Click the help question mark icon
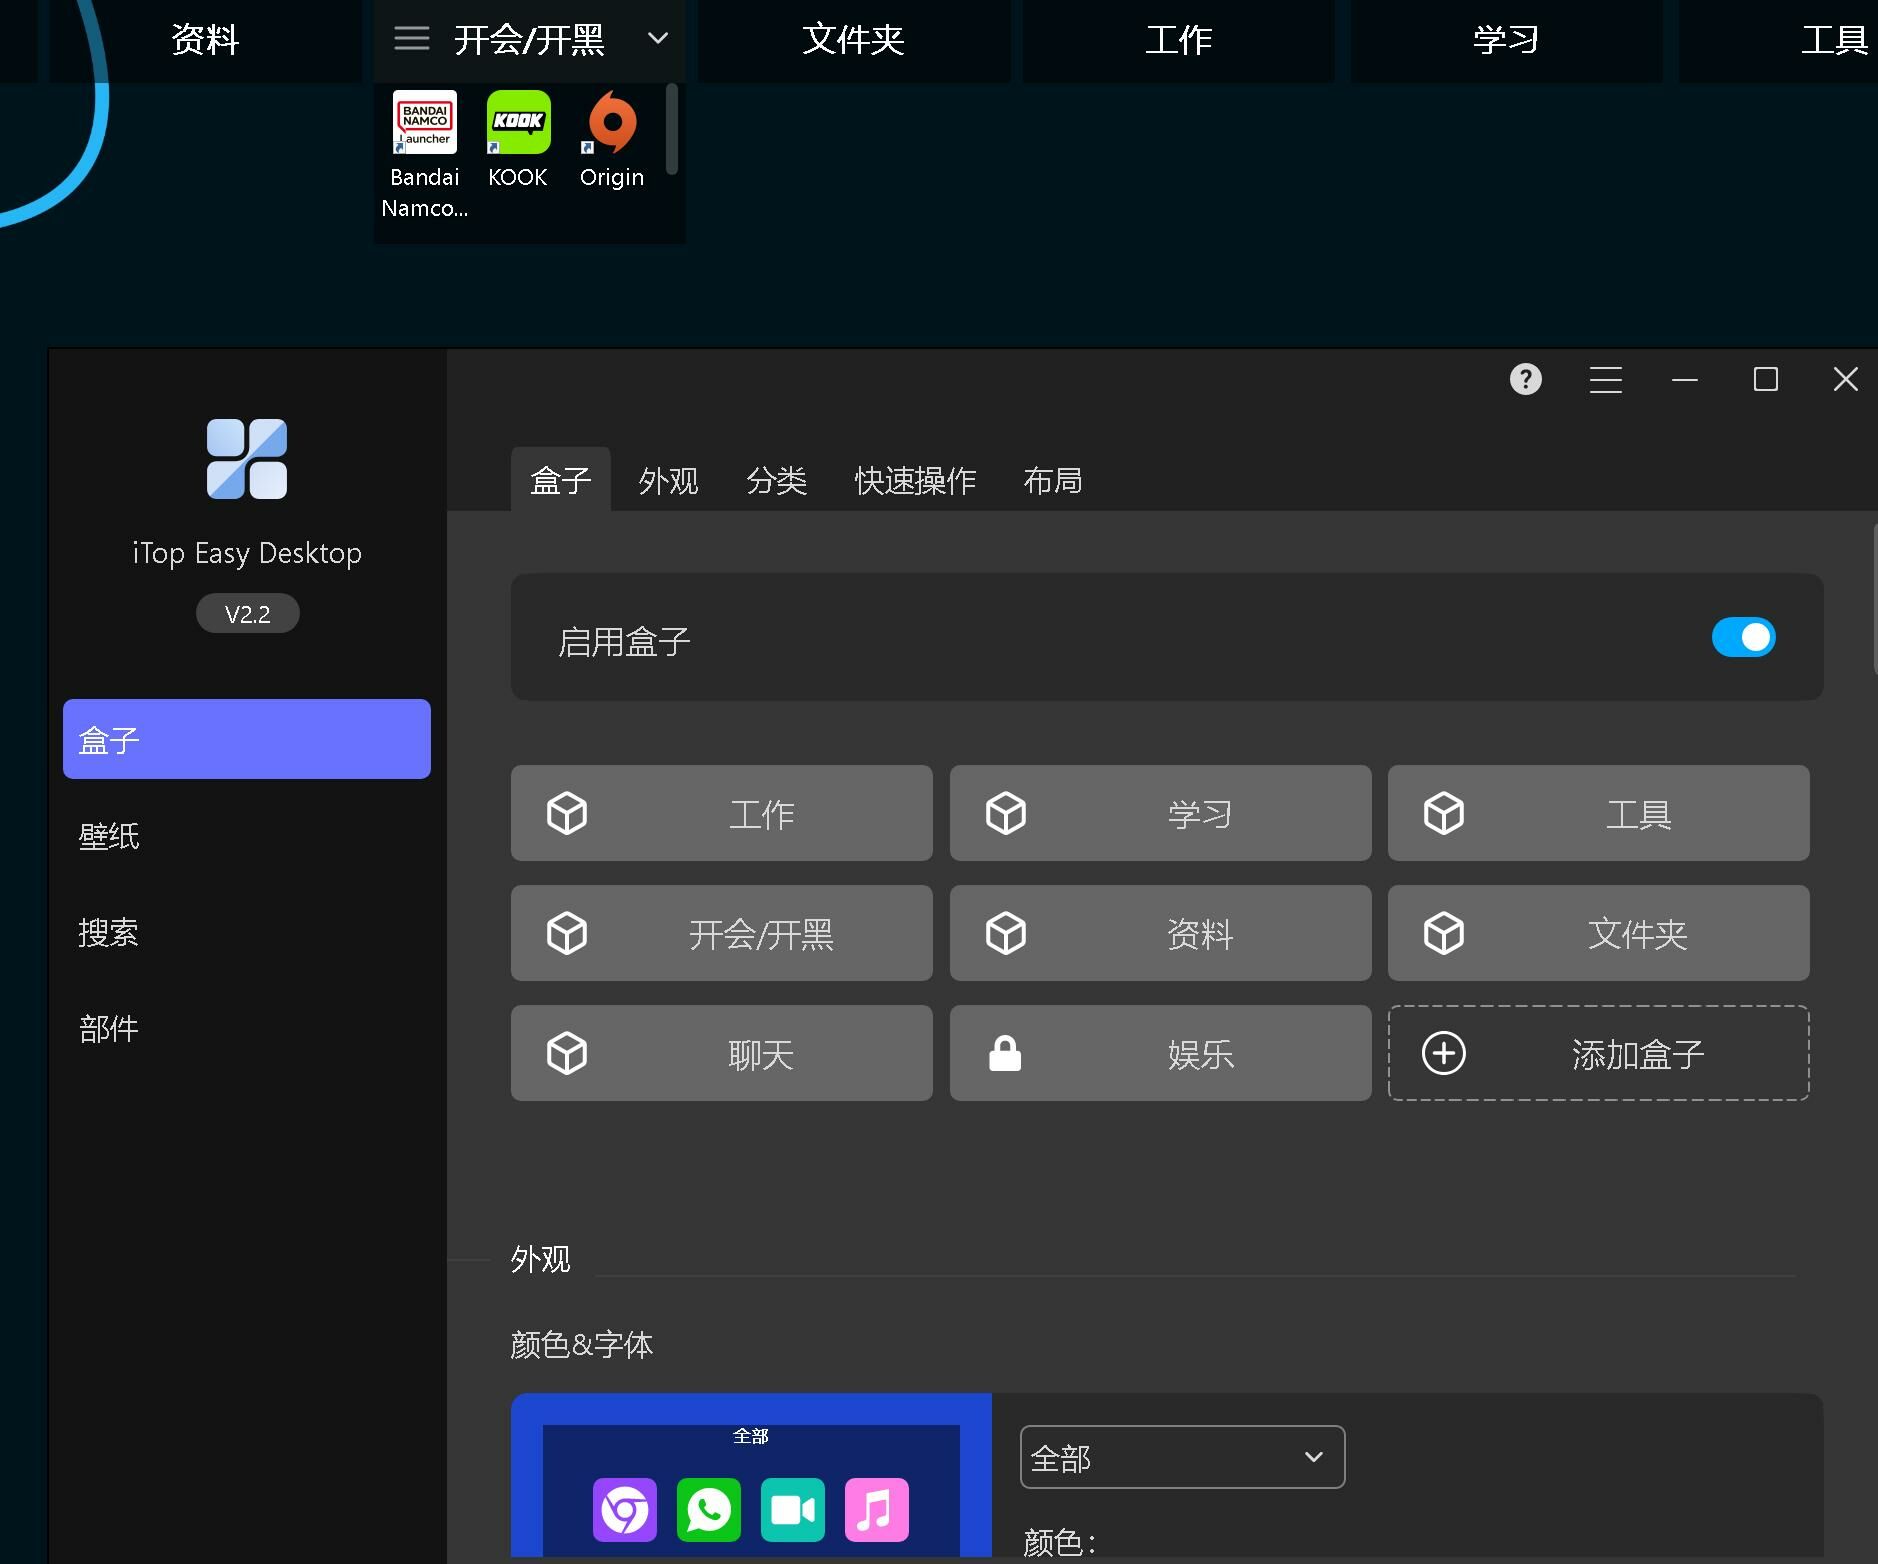Viewport: 1878px width, 1564px height. (1525, 380)
